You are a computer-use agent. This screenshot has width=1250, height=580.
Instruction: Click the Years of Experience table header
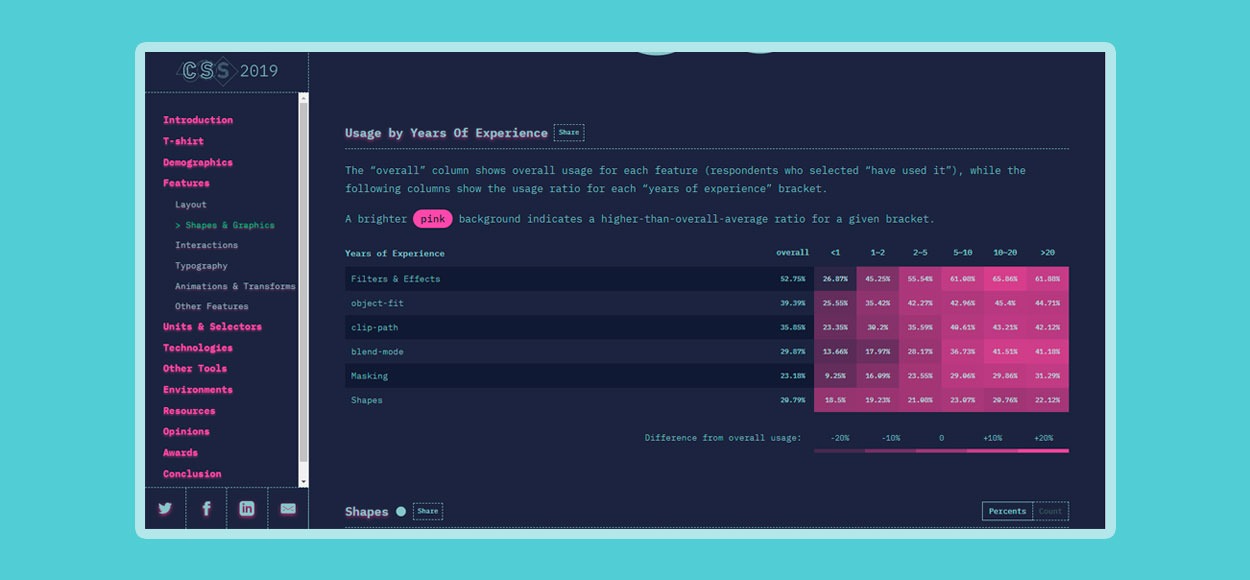395,253
